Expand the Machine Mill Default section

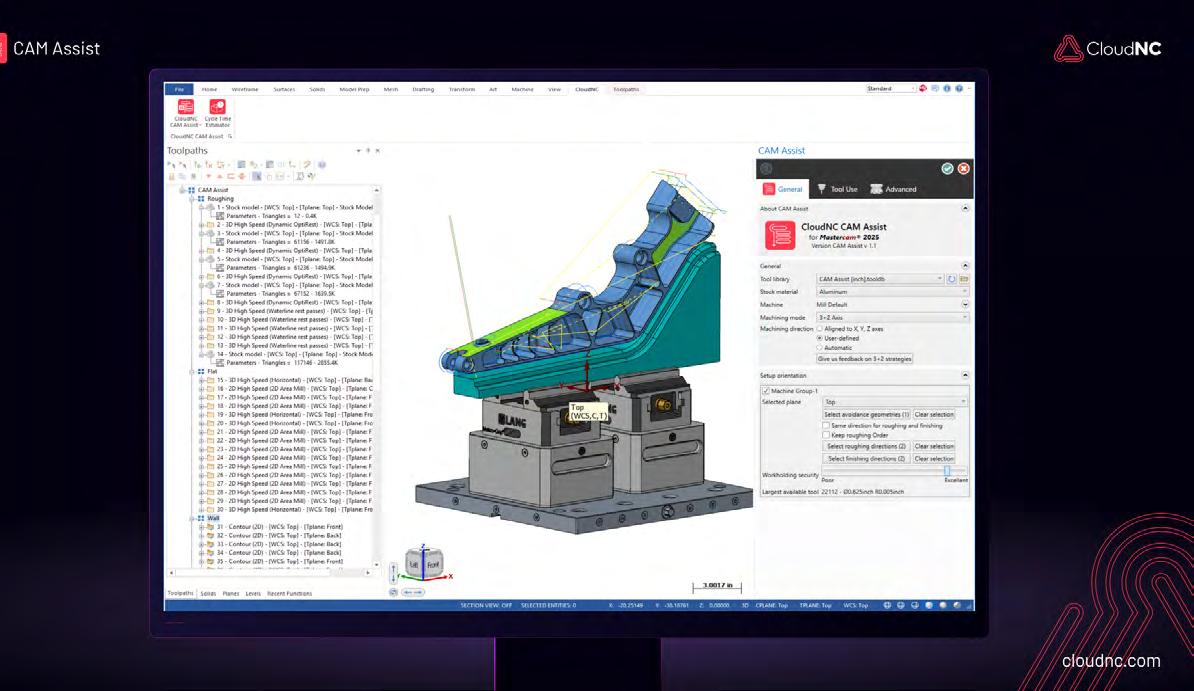click(965, 305)
